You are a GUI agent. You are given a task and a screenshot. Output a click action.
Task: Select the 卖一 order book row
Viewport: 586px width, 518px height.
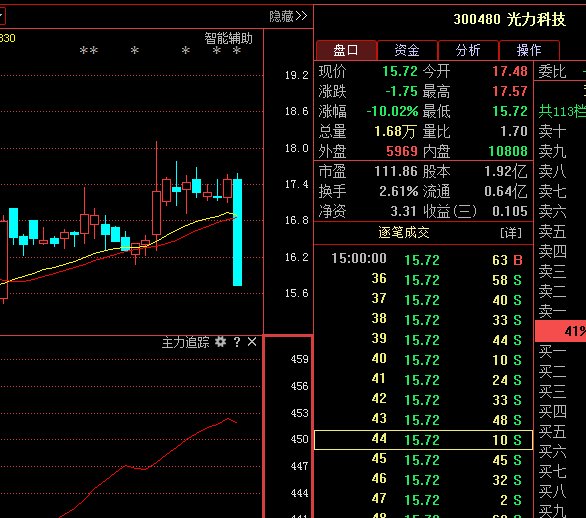561,312
